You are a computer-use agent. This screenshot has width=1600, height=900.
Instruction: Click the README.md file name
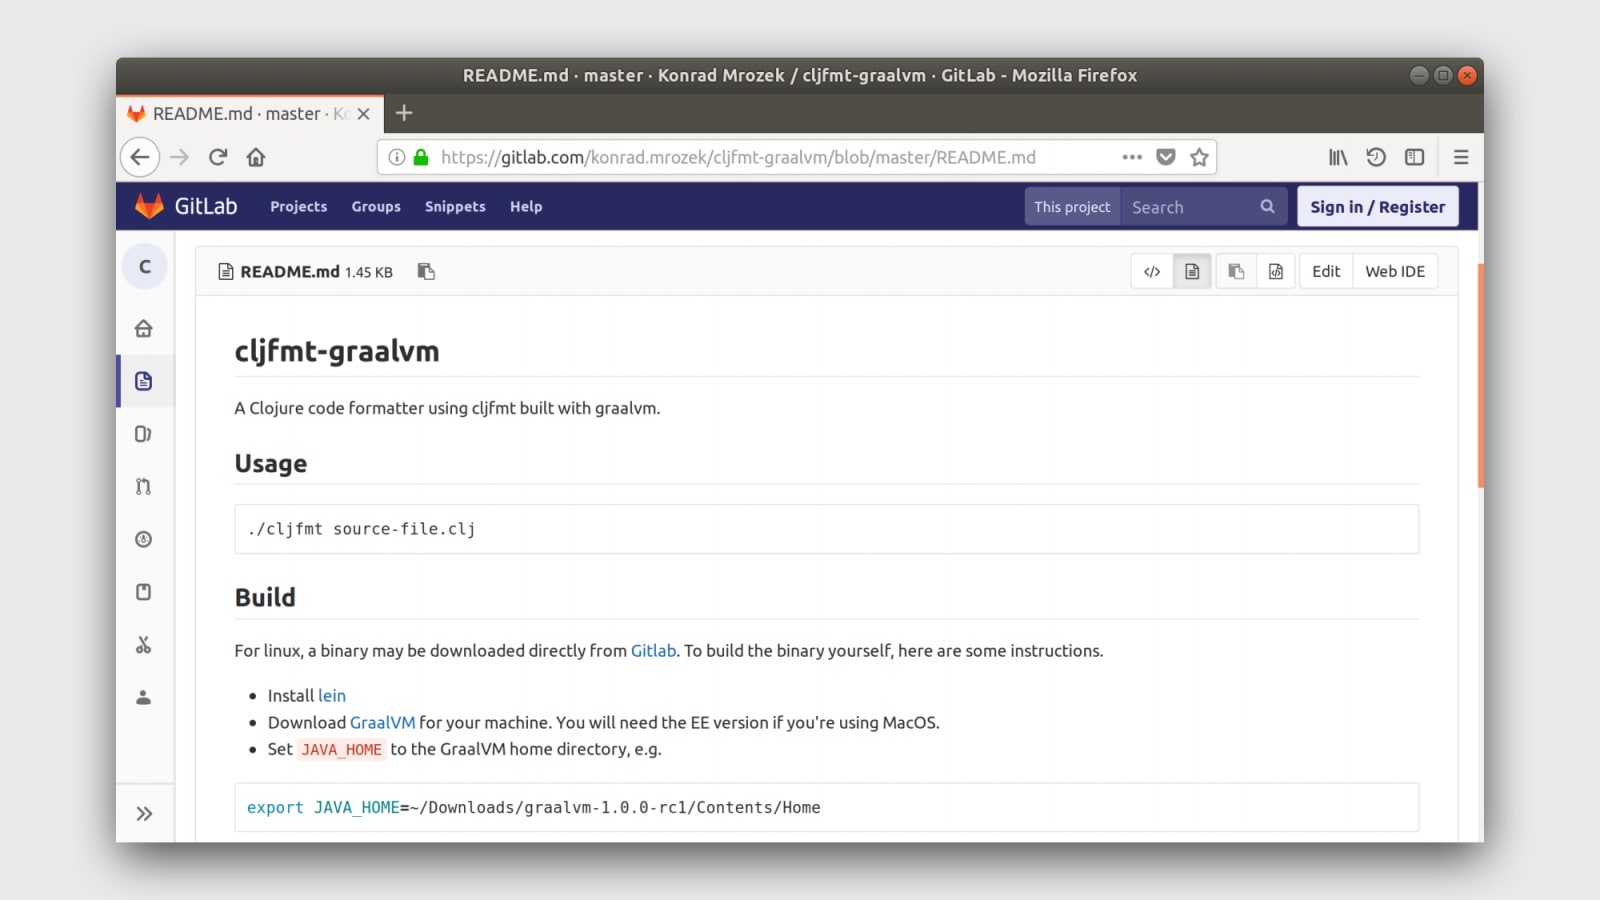290,271
